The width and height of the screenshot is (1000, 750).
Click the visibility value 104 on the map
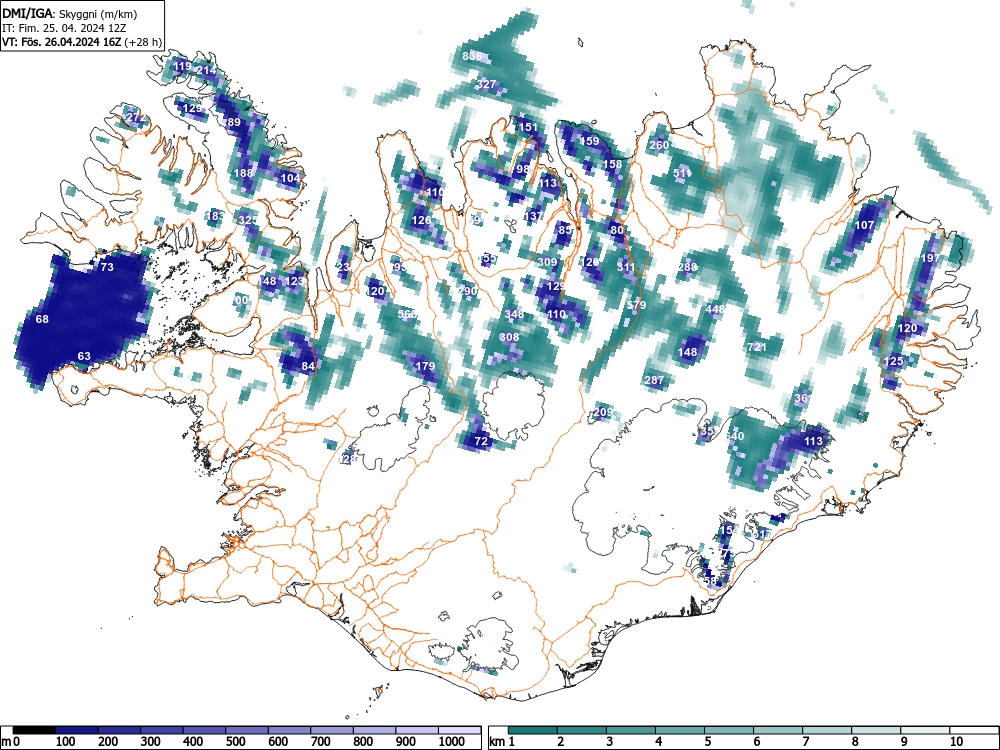point(290,178)
